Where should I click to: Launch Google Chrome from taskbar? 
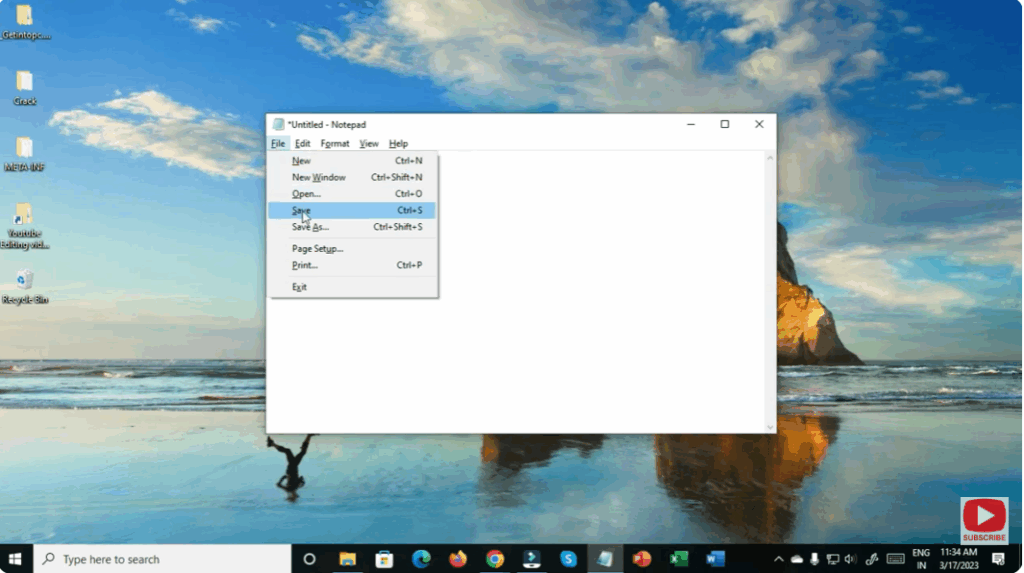[495, 559]
